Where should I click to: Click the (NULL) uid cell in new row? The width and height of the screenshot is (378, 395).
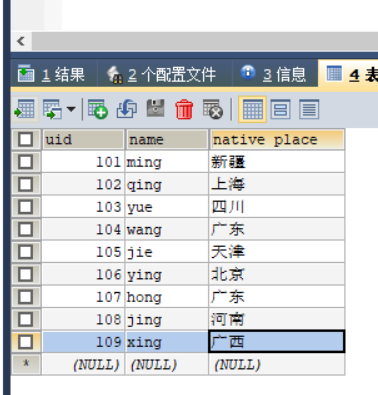83,364
